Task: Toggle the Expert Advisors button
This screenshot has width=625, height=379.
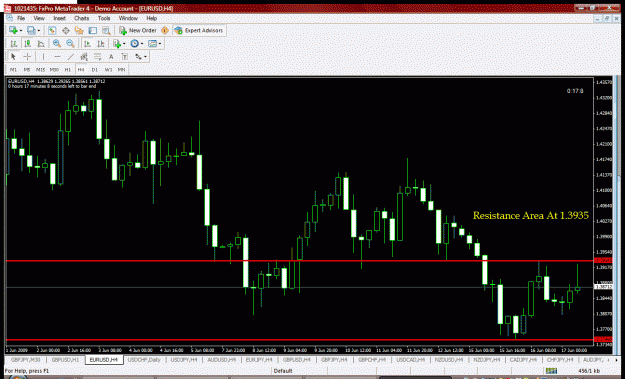Action: point(199,30)
